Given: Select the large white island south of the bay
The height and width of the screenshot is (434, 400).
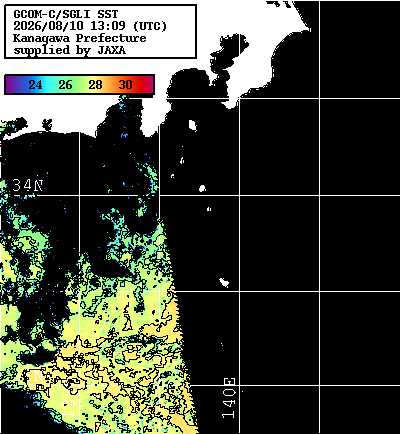Looking at the screenshot, I should 193,125.
